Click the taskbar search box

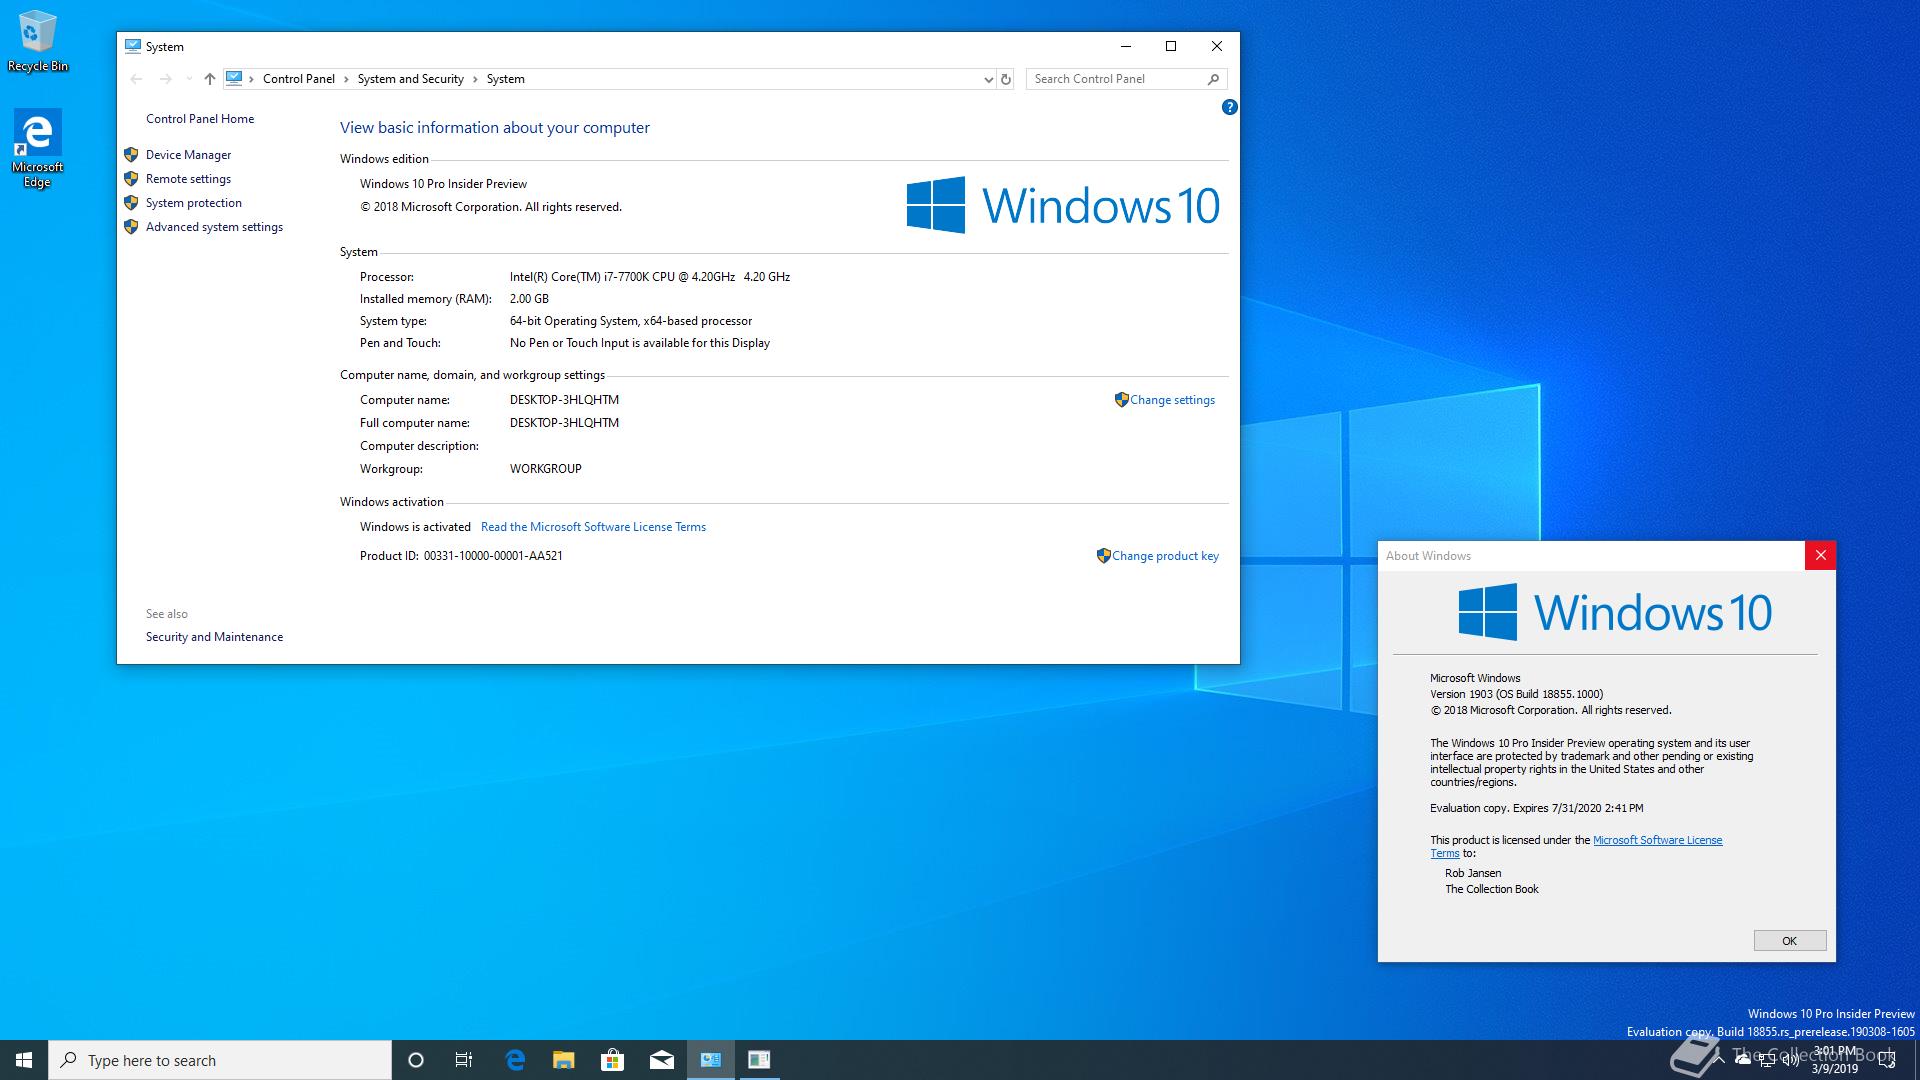(x=220, y=1060)
